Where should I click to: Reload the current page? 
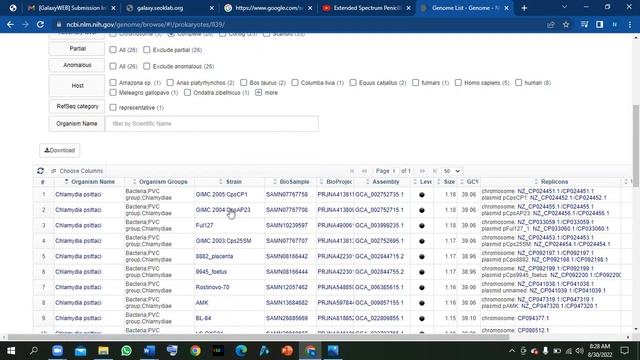pyautogui.click(x=40, y=24)
